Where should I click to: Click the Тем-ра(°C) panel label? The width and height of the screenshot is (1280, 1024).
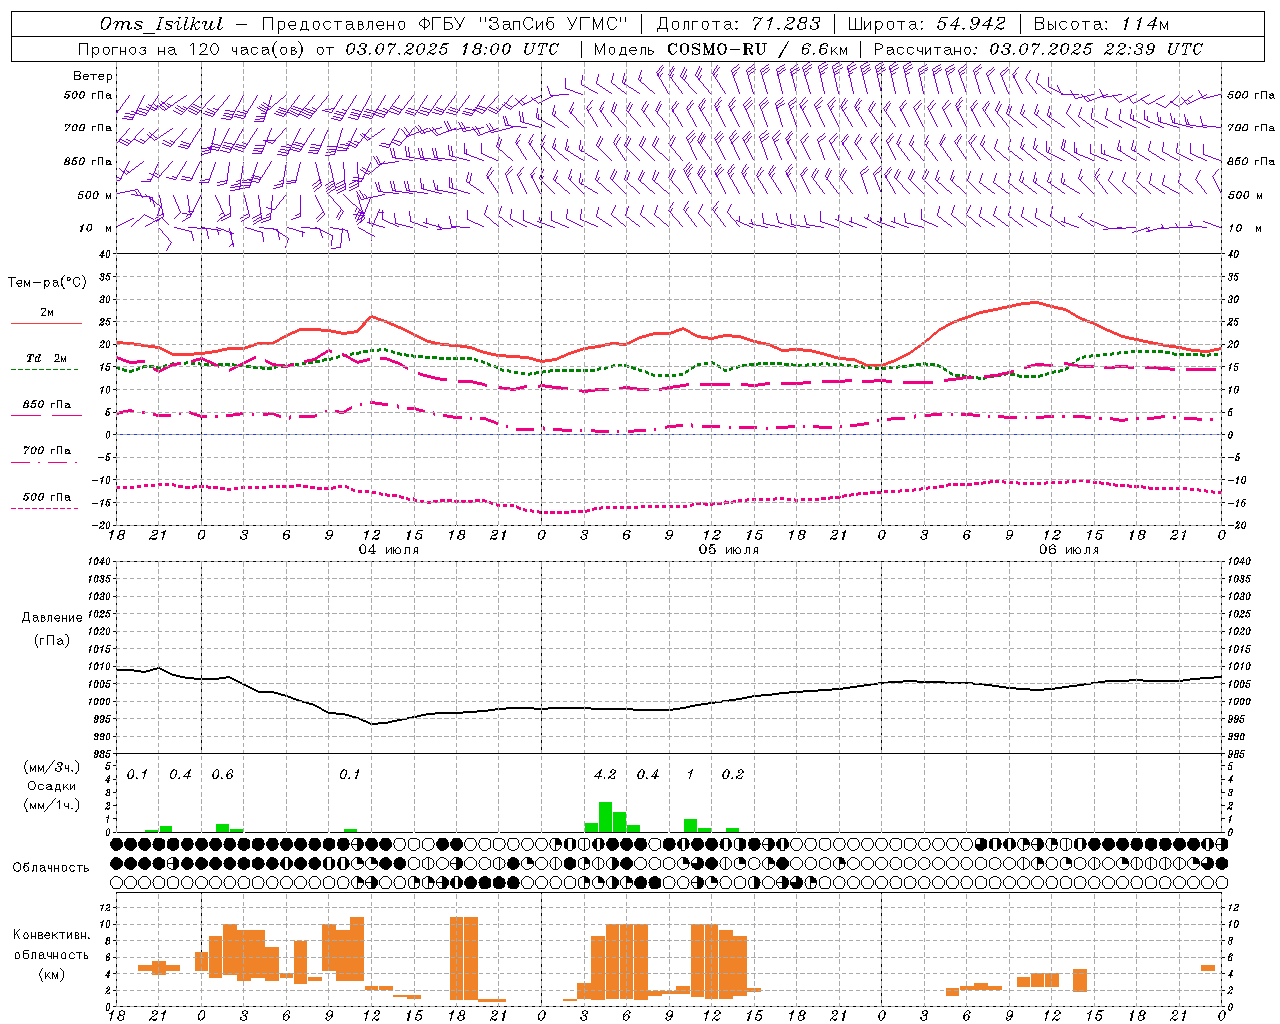click(46, 283)
